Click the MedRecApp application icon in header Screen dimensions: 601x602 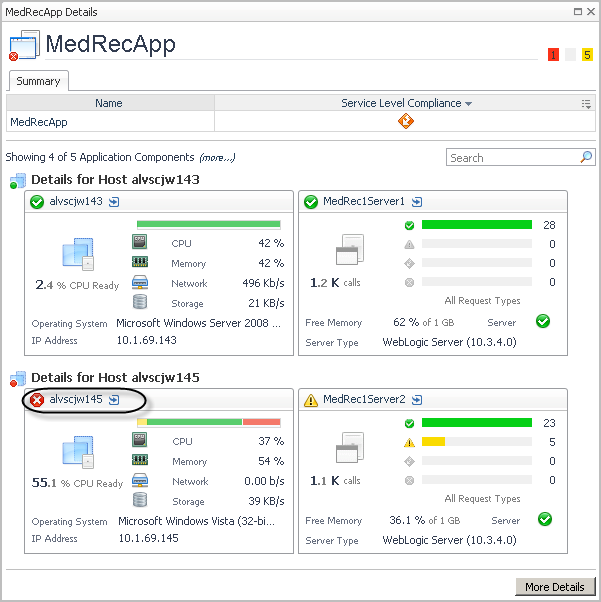point(24,45)
